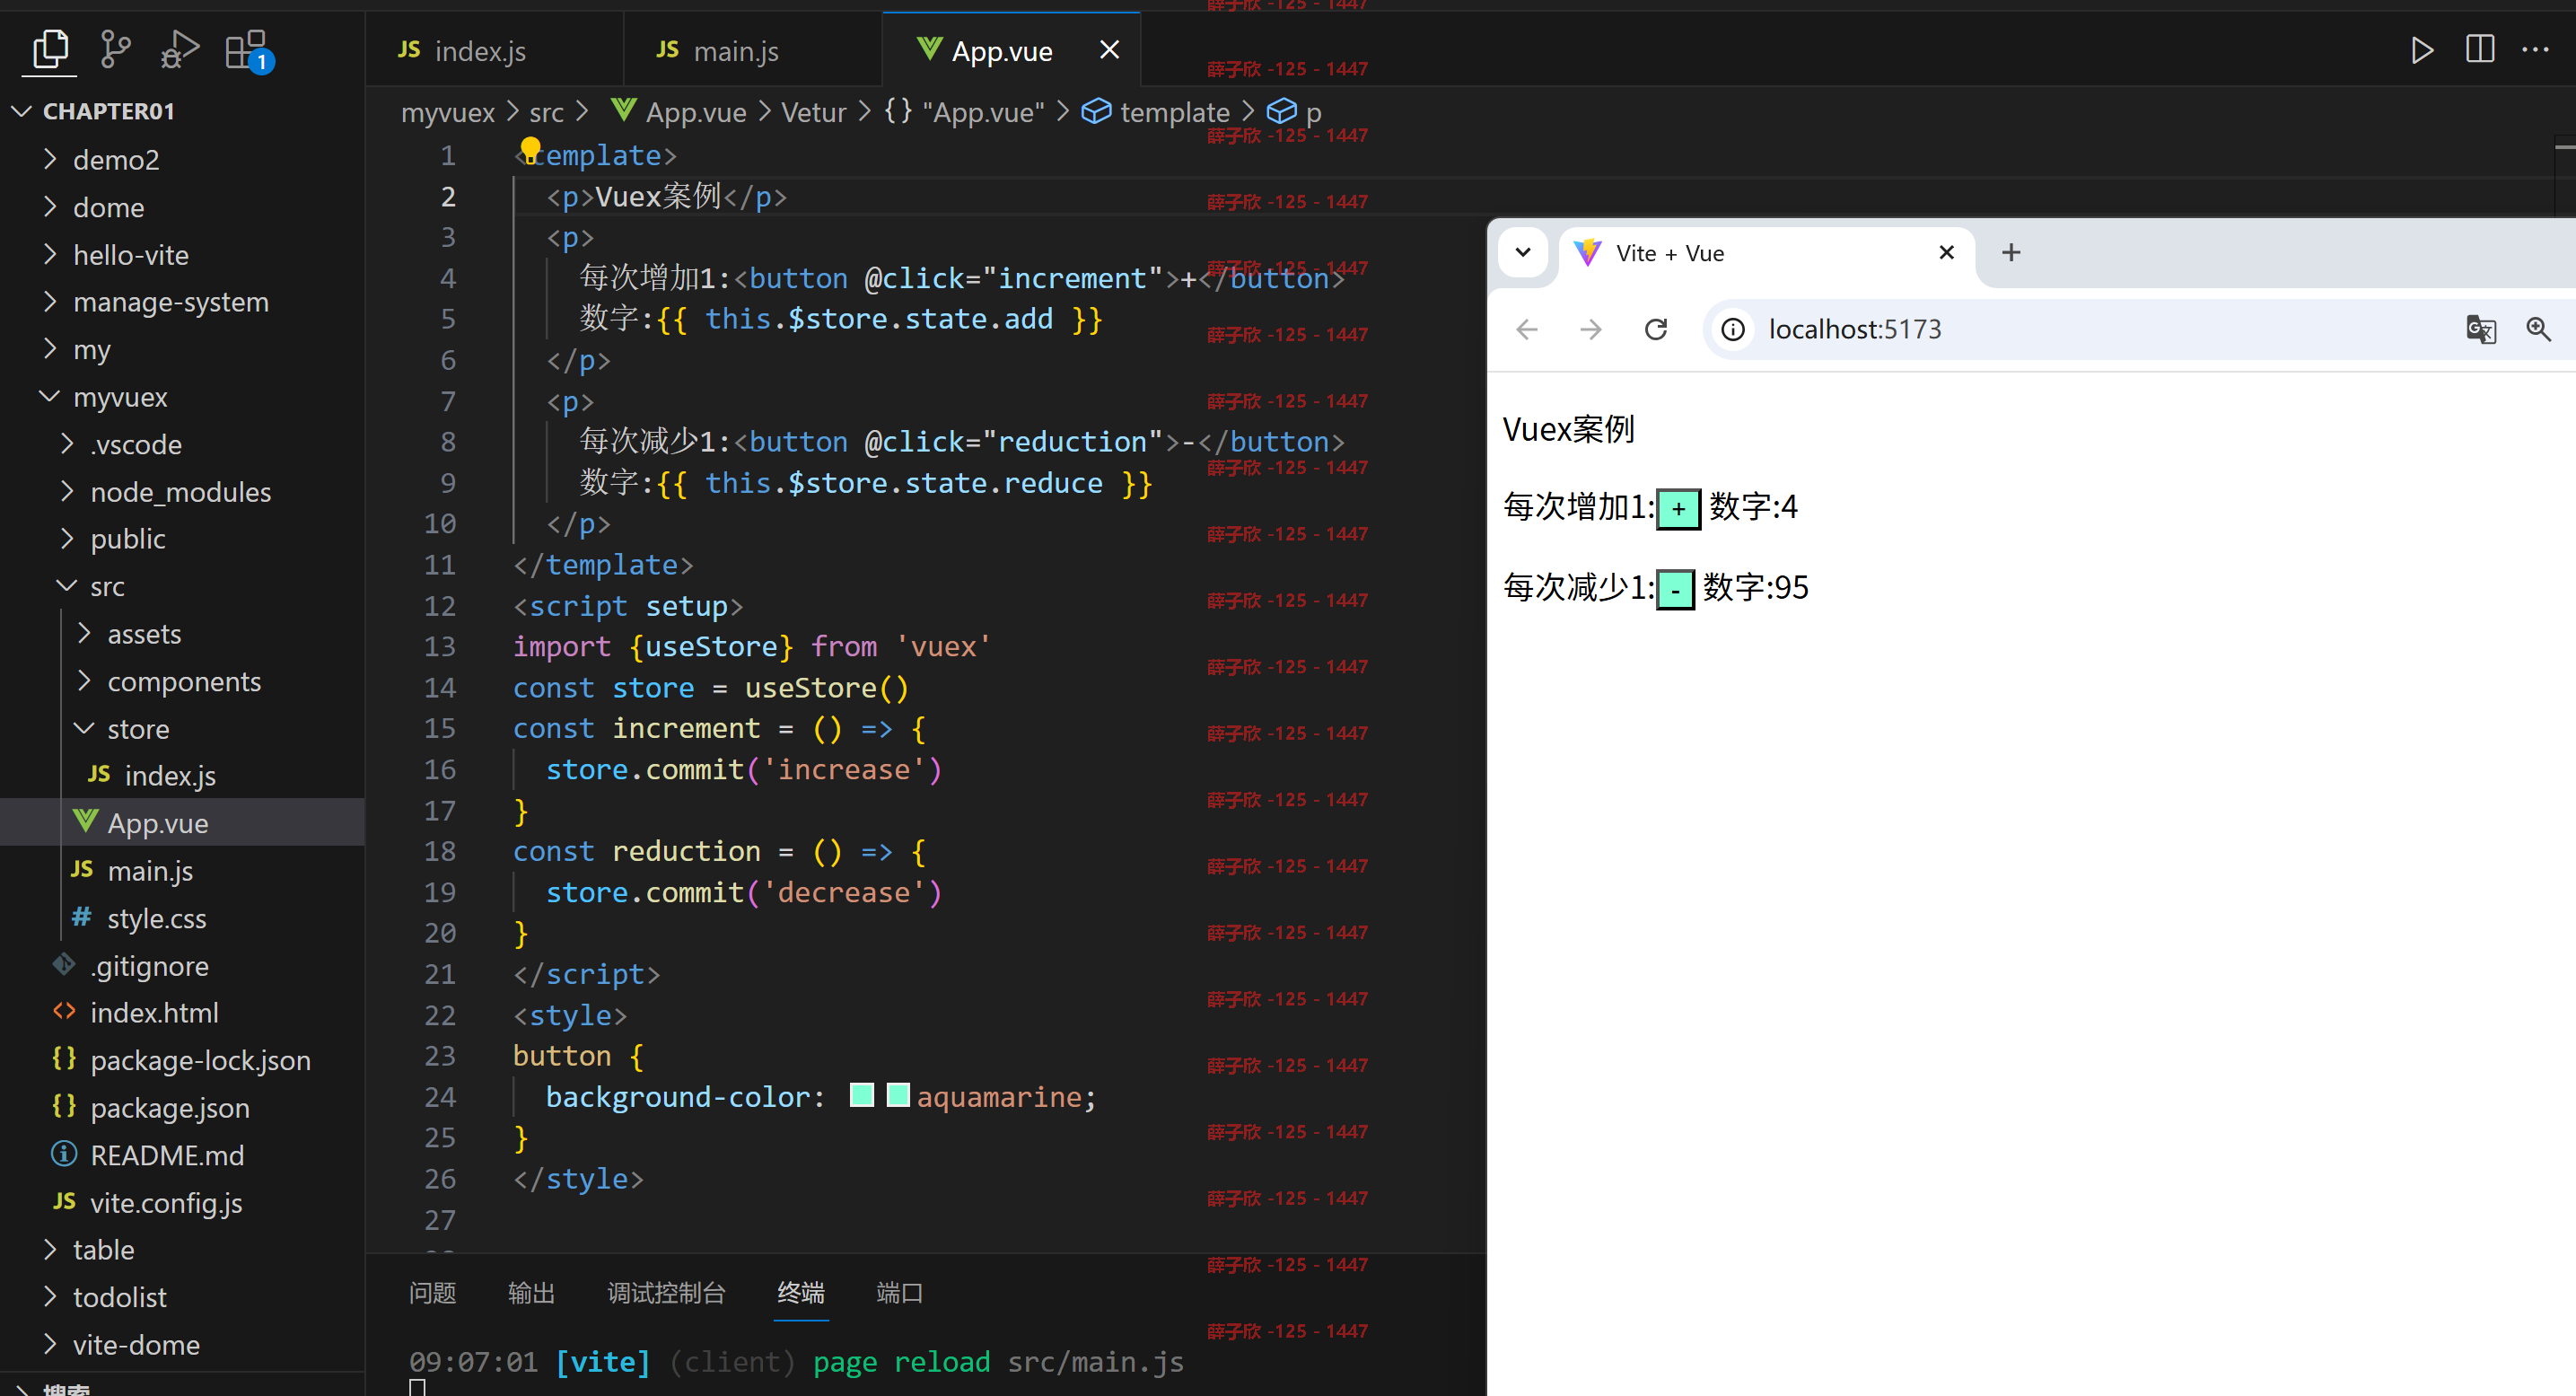Open the browser tab search dropdown
The width and height of the screenshot is (2576, 1396).
[1523, 252]
